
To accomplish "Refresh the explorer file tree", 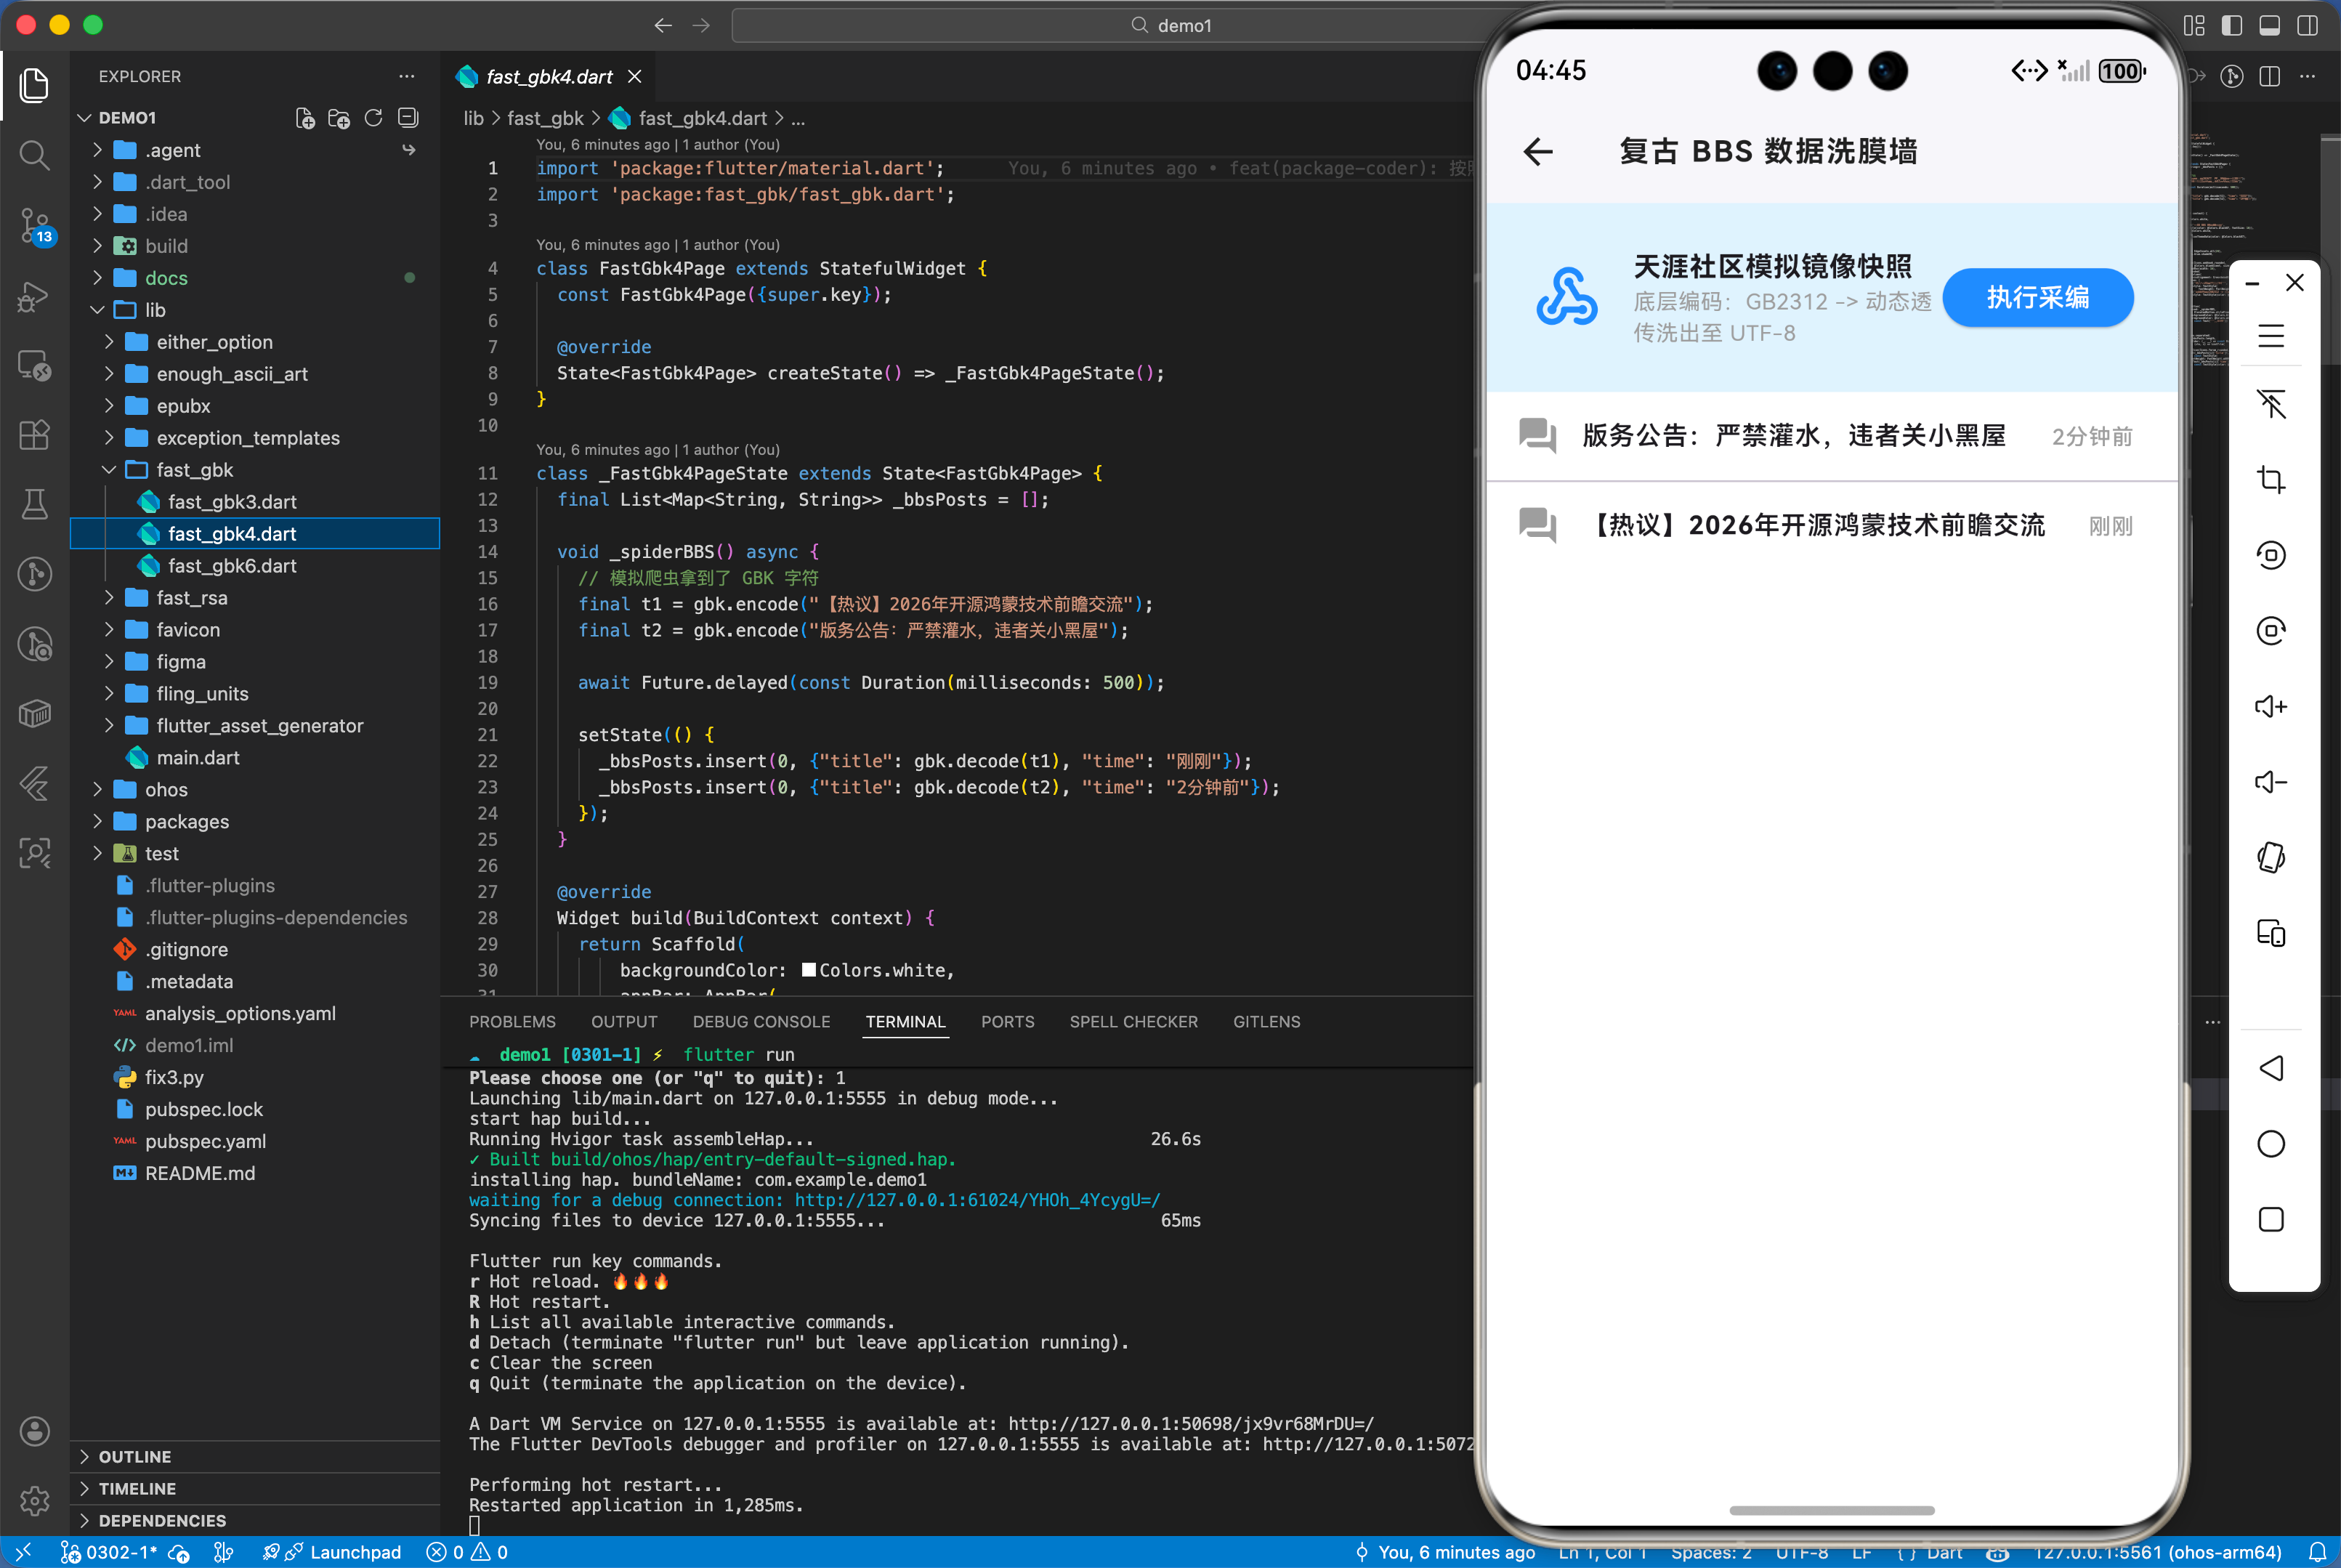I will click(373, 118).
